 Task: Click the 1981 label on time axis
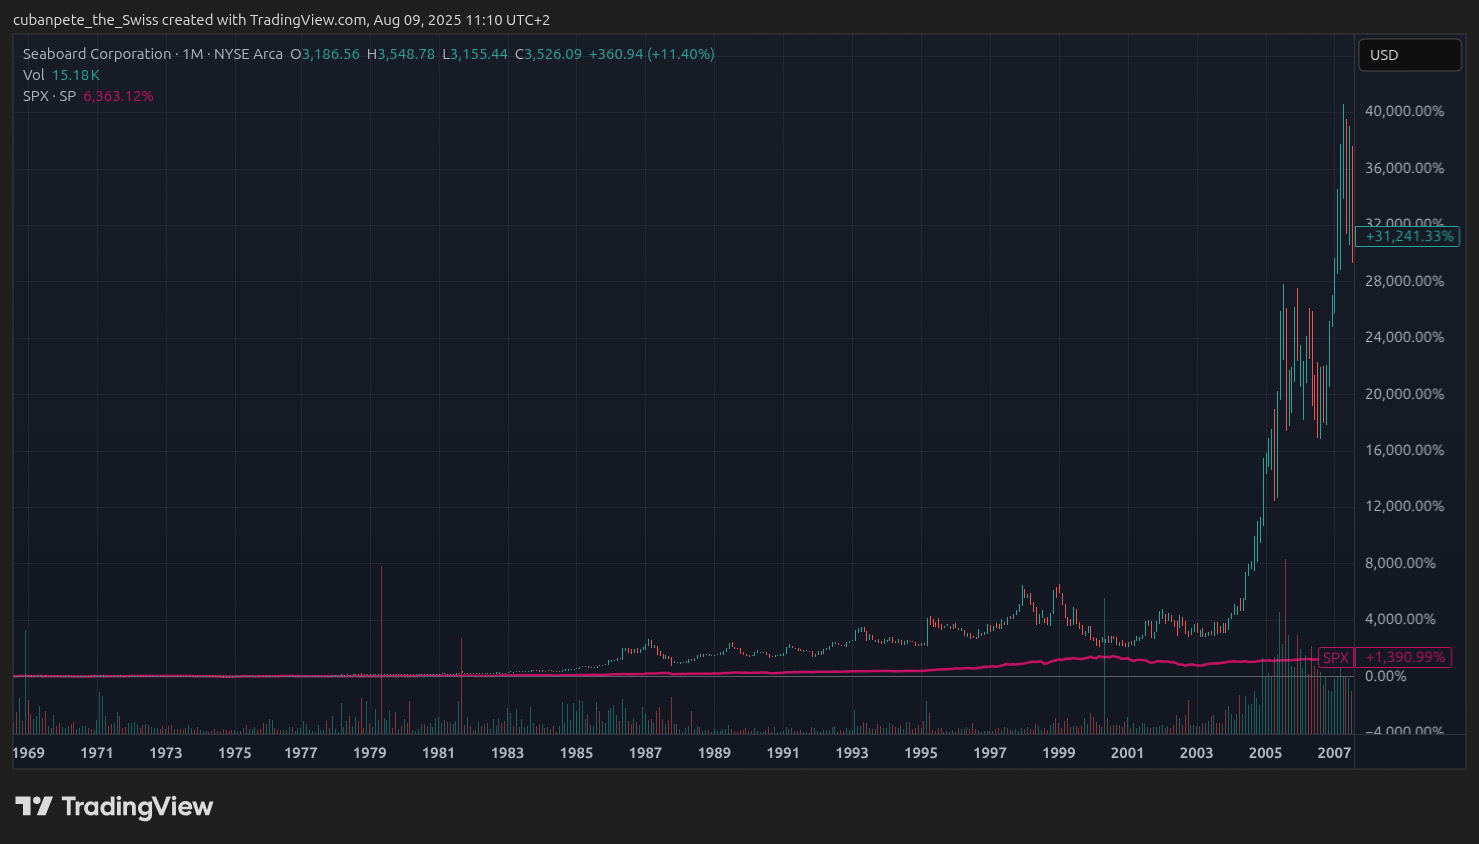tap(438, 753)
